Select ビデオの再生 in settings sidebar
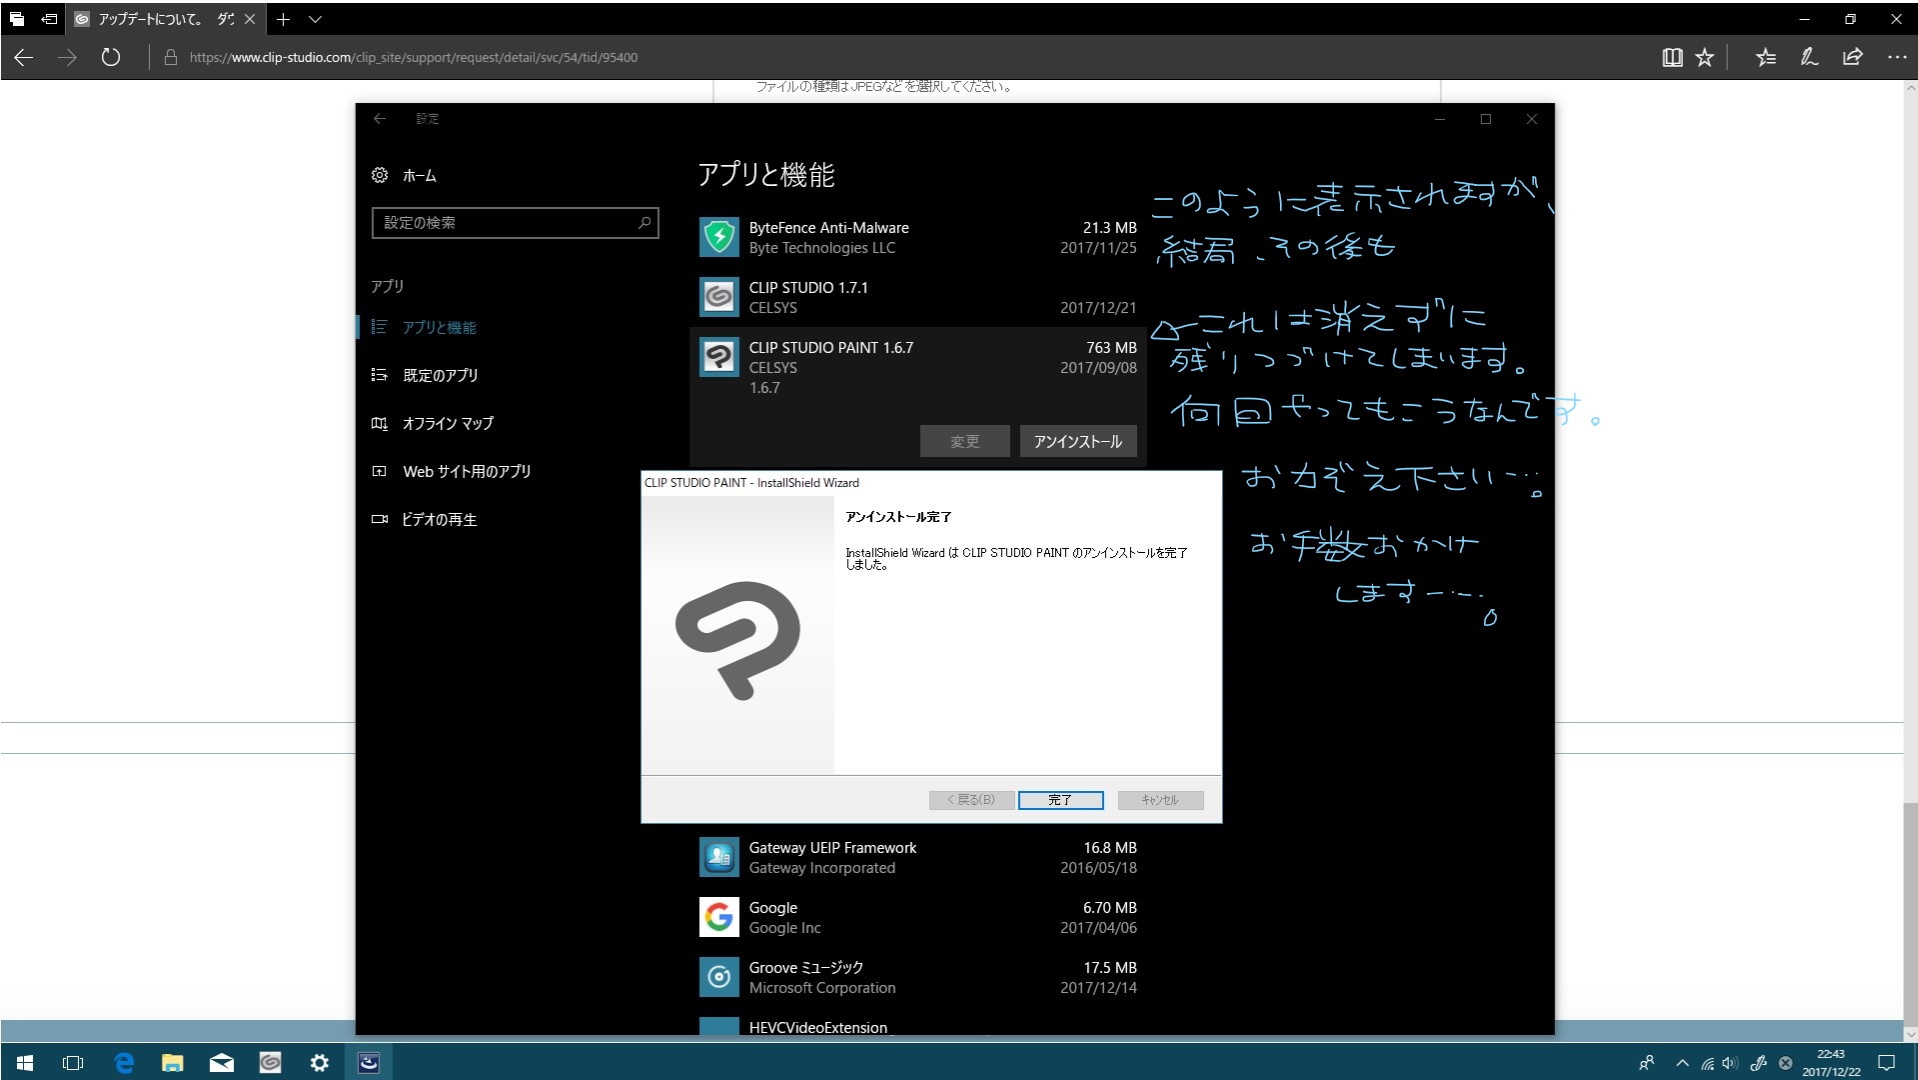Viewport: 1918px width, 1080px height. [439, 519]
